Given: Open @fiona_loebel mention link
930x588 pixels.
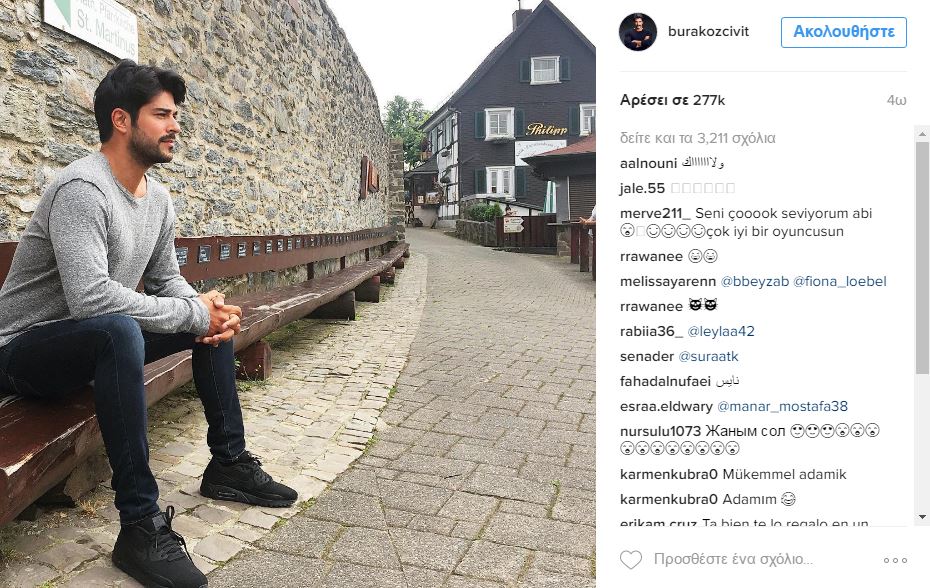Looking at the screenshot, I should tap(840, 282).
